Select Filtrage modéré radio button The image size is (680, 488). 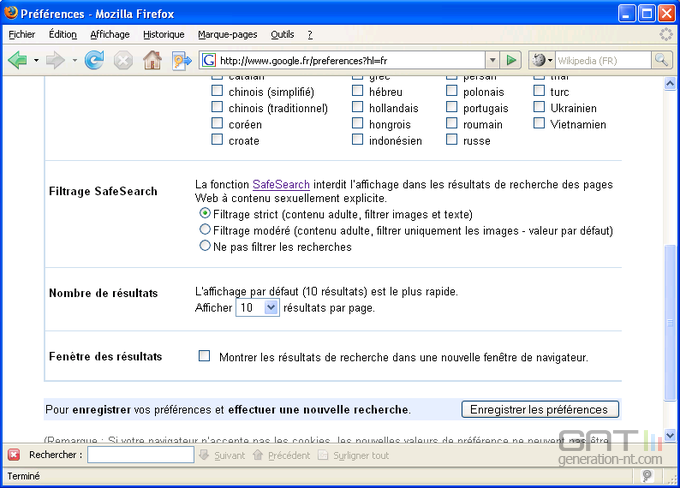click(x=205, y=229)
